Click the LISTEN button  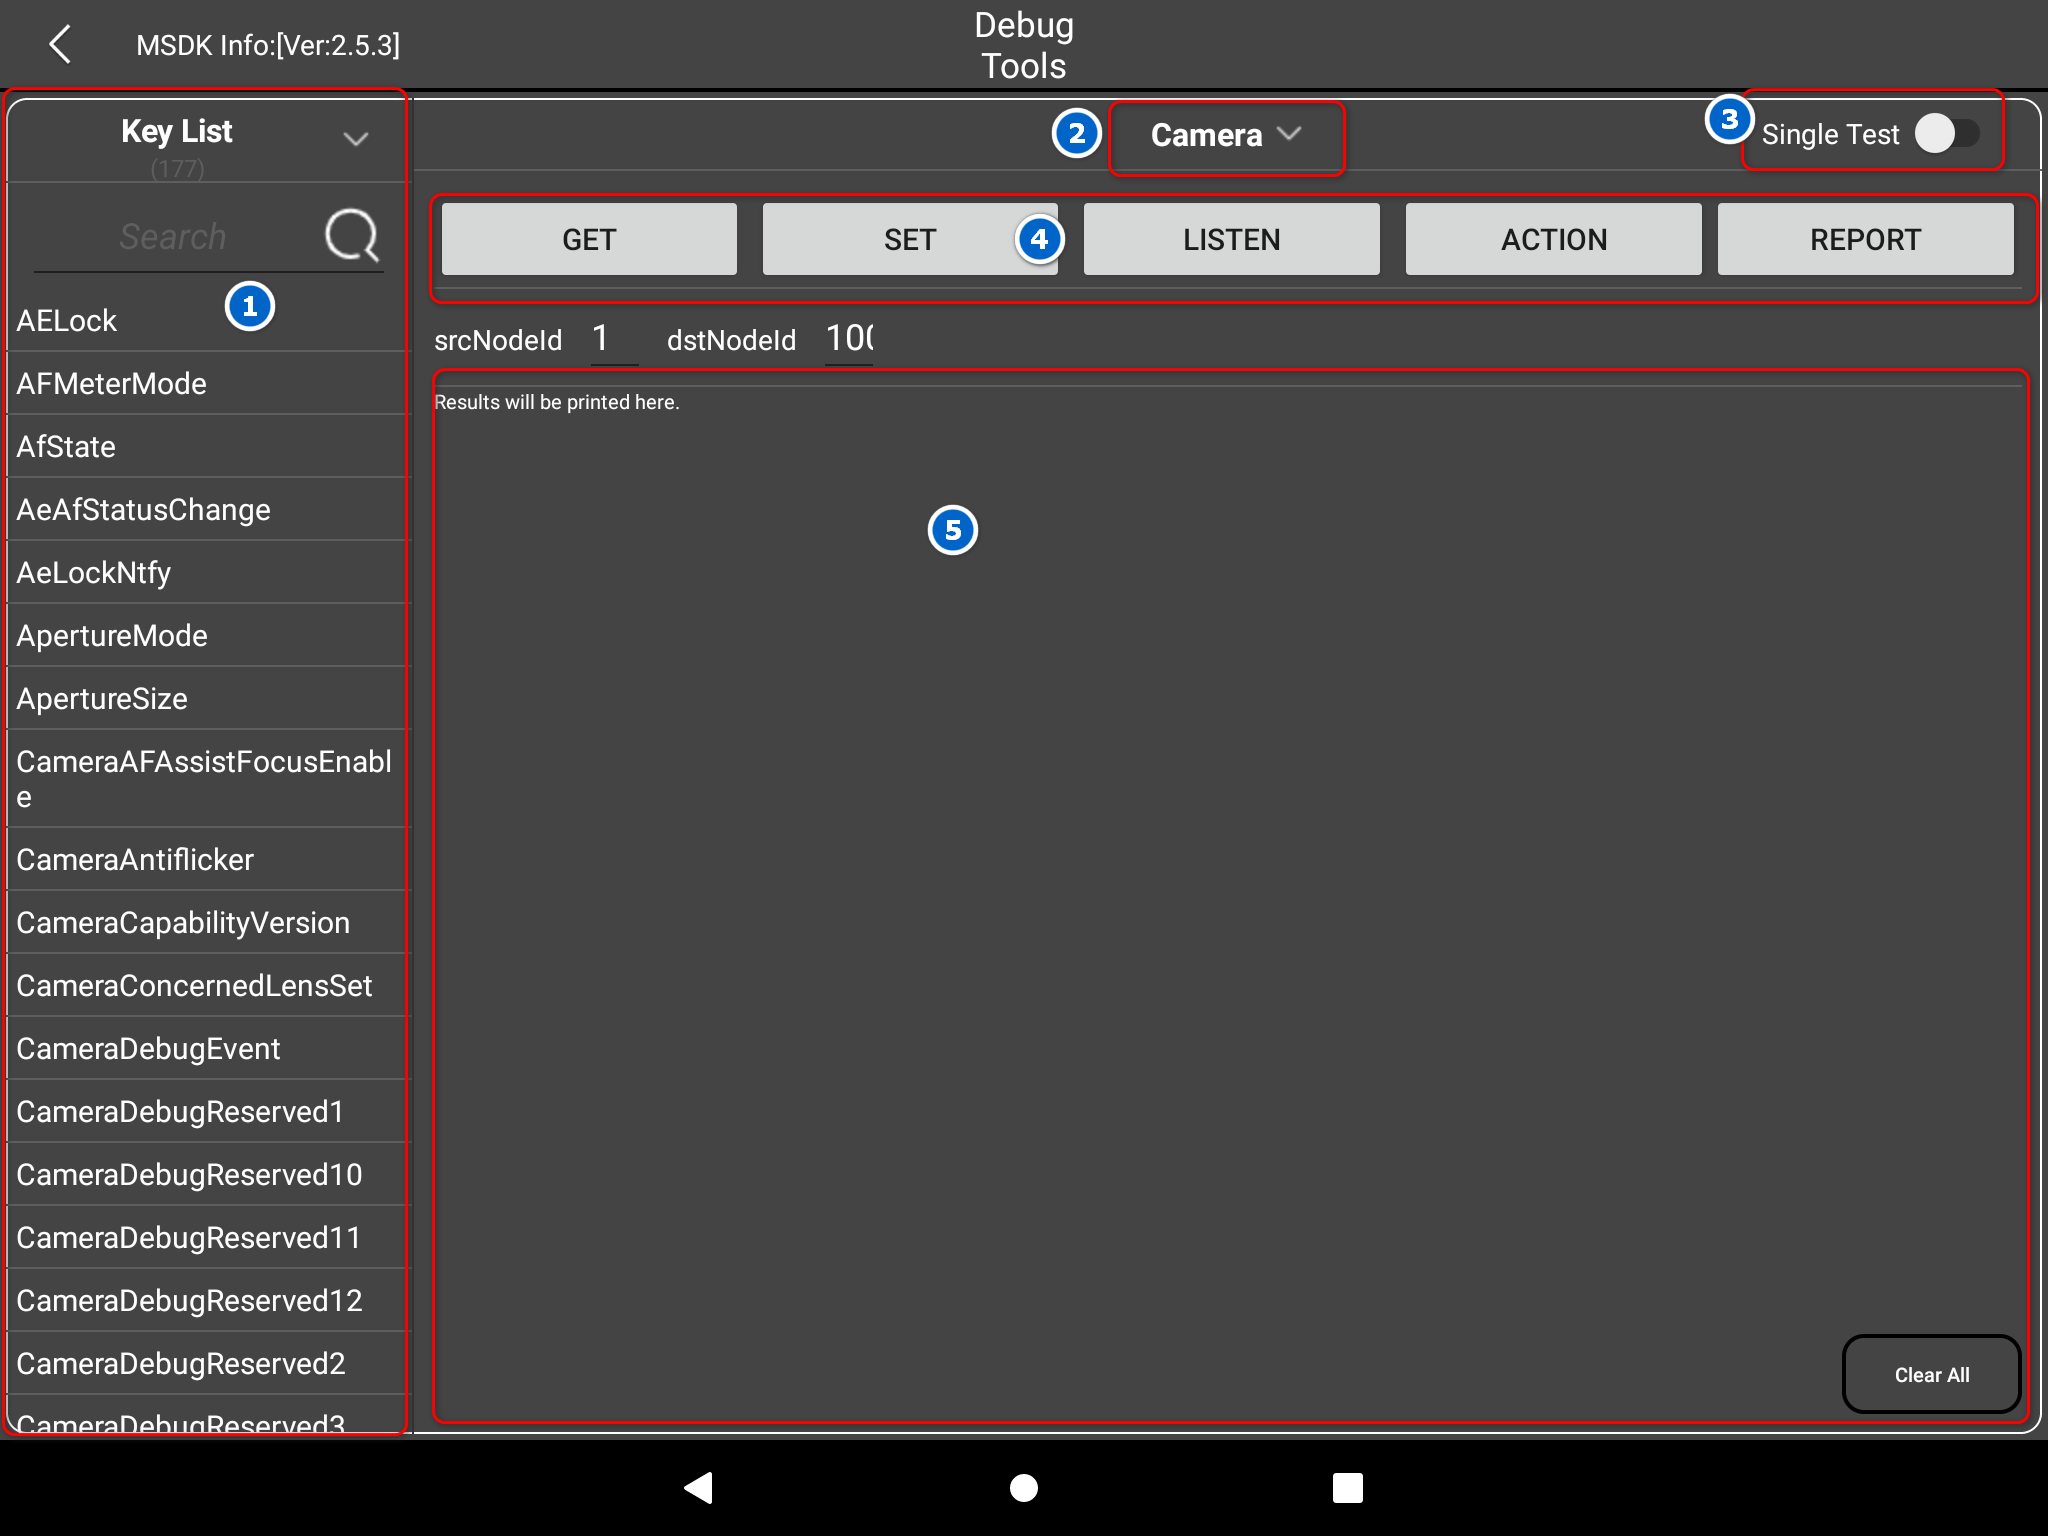[1231, 239]
